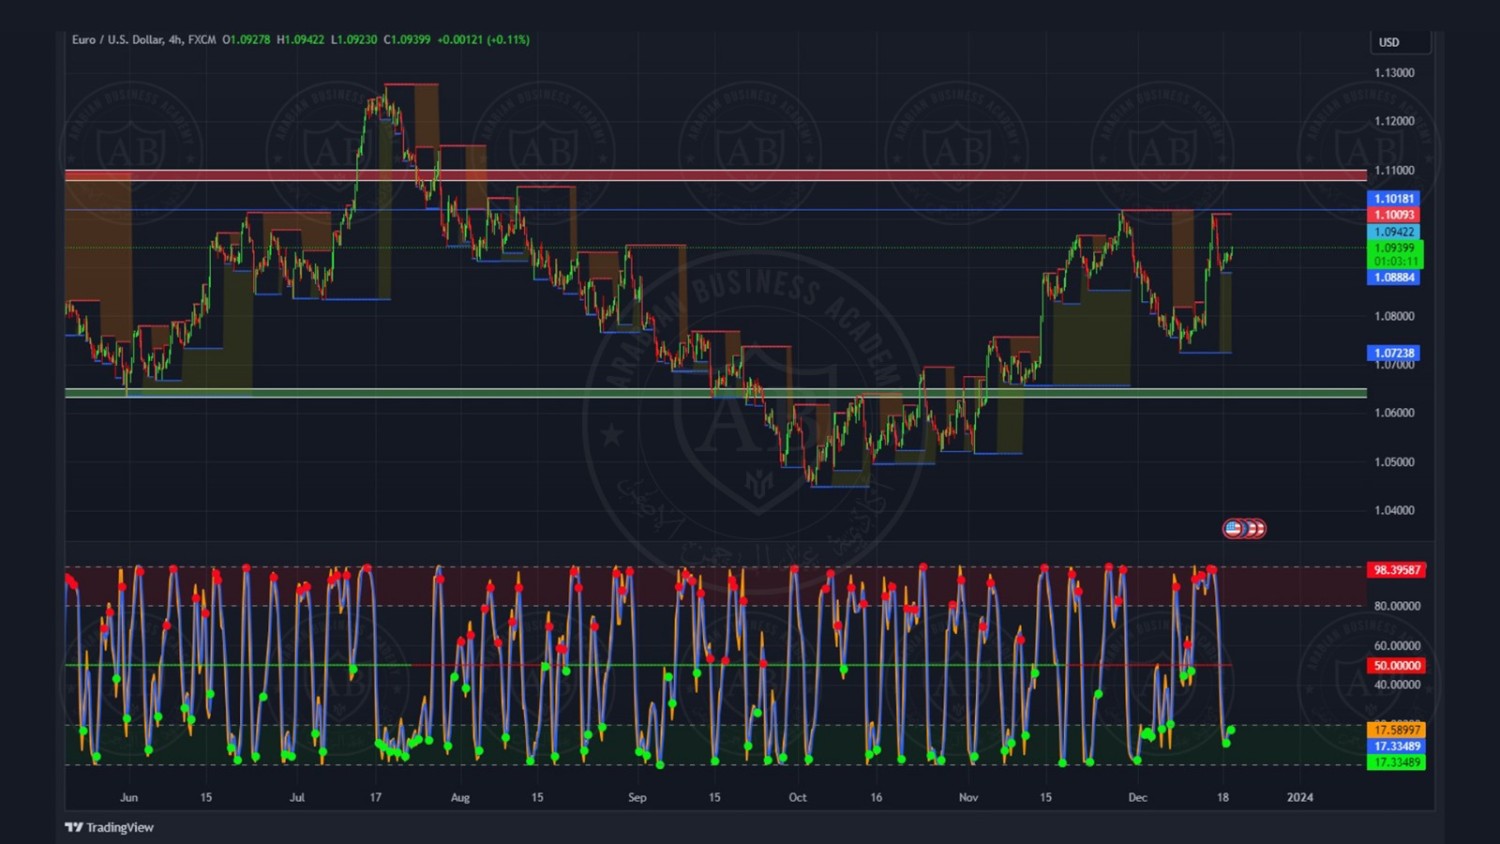
Task: Click the blue 1.07238 price label
Action: (1393, 353)
